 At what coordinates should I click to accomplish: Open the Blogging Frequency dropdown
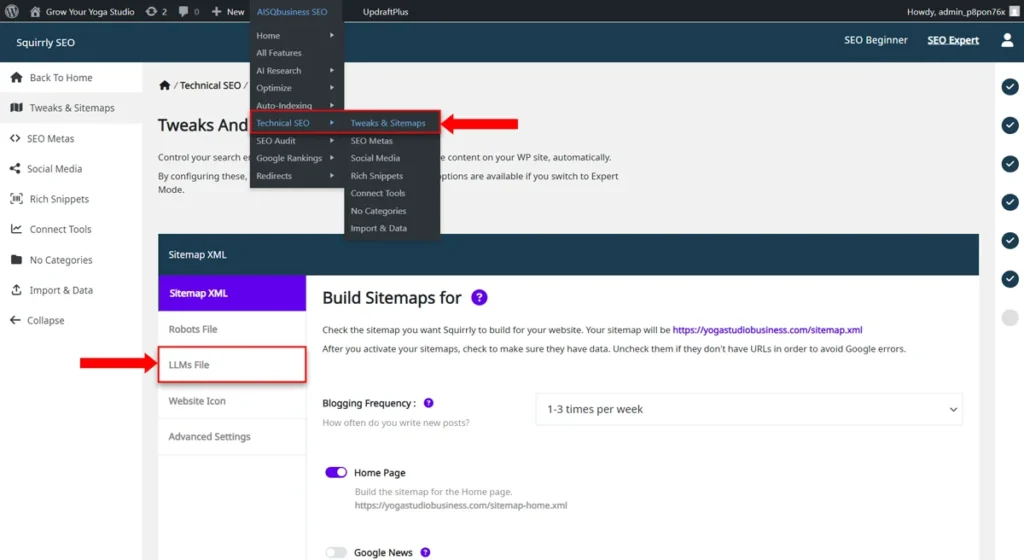pyautogui.click(x=748, y=409)
